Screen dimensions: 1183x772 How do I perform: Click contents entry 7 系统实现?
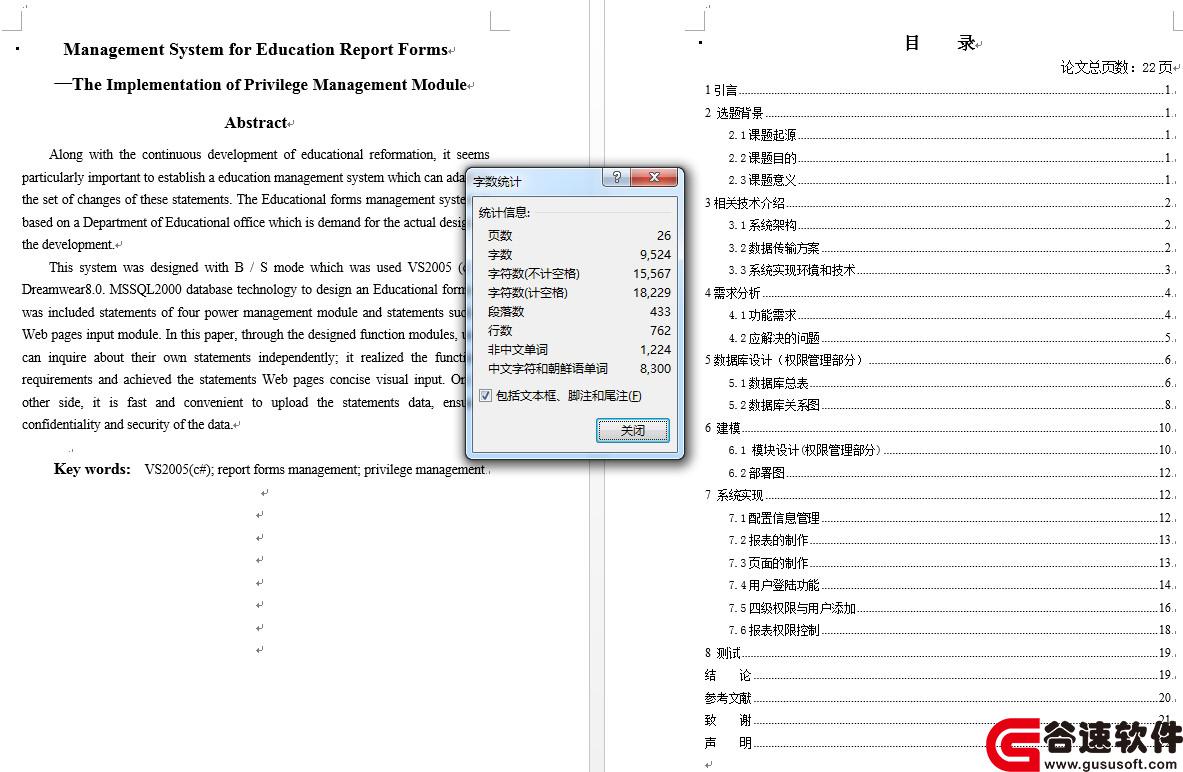(939, 495)
